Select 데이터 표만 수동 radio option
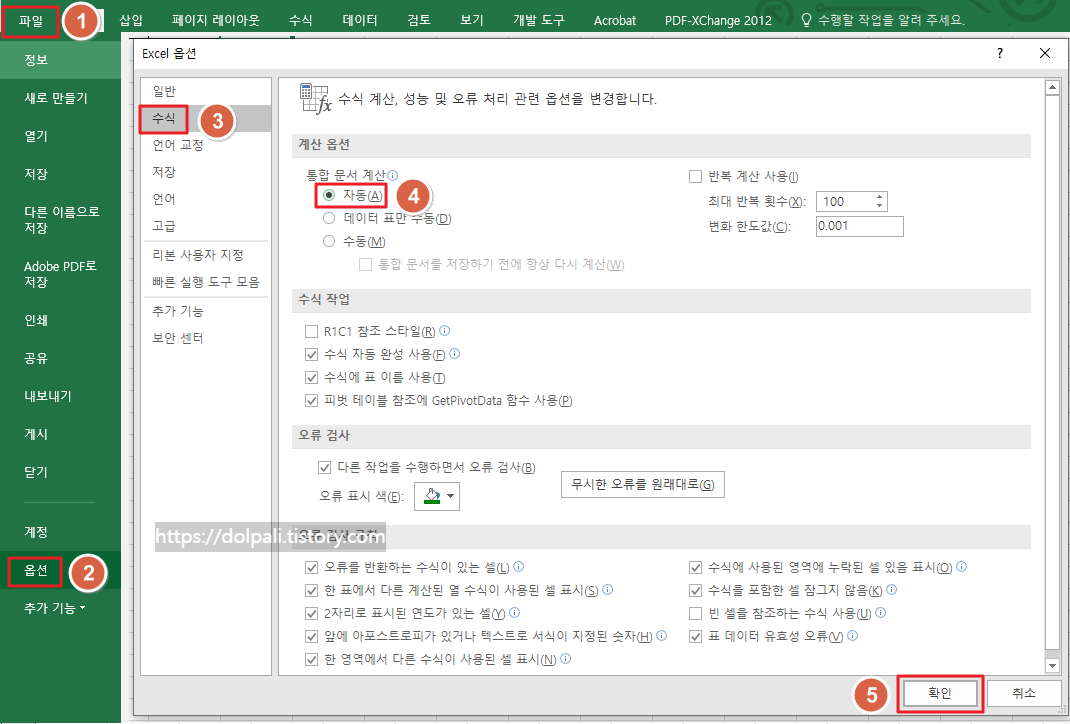The height and width of the screenshot is (724, 1070). click(328, 220)
